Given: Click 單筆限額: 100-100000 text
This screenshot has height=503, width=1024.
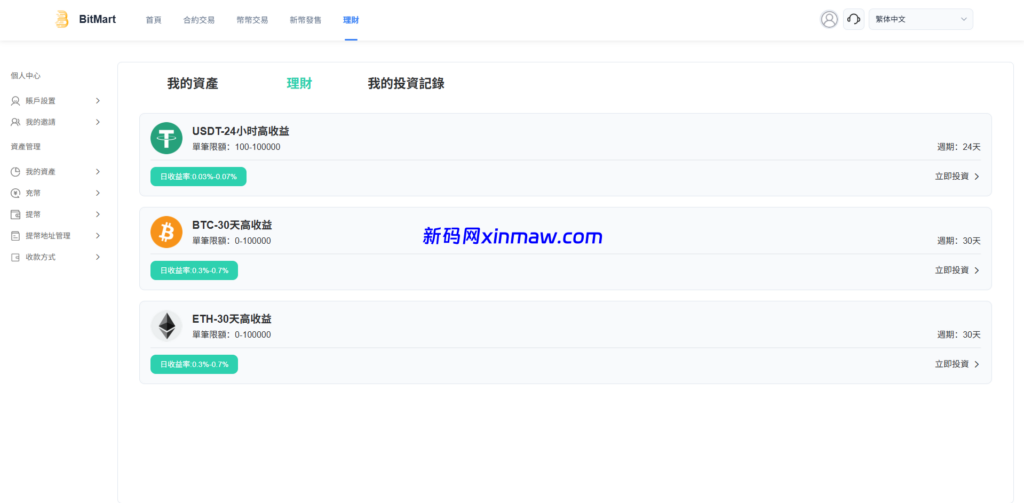Looking at the screenshot, I should click(x=236, y=147).
